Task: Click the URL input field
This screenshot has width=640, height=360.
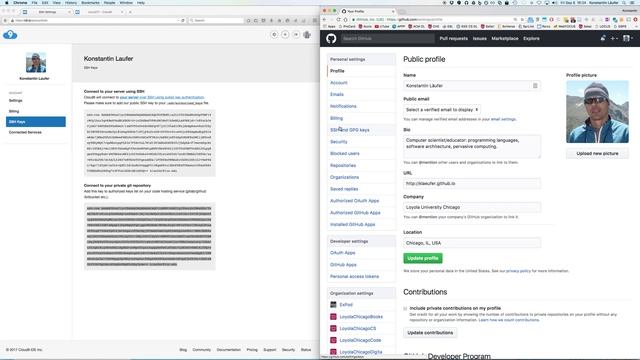Action: coord(472,184)
